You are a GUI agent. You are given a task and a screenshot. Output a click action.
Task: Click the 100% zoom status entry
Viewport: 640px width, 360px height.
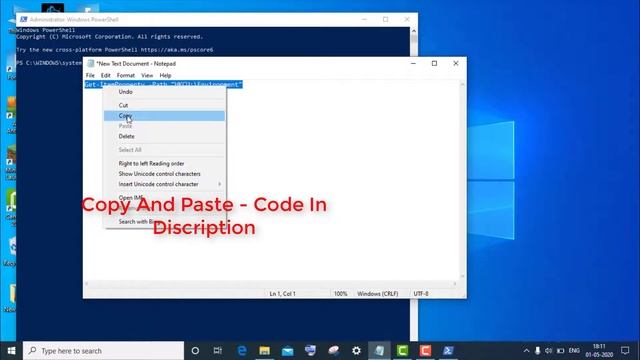340,293
